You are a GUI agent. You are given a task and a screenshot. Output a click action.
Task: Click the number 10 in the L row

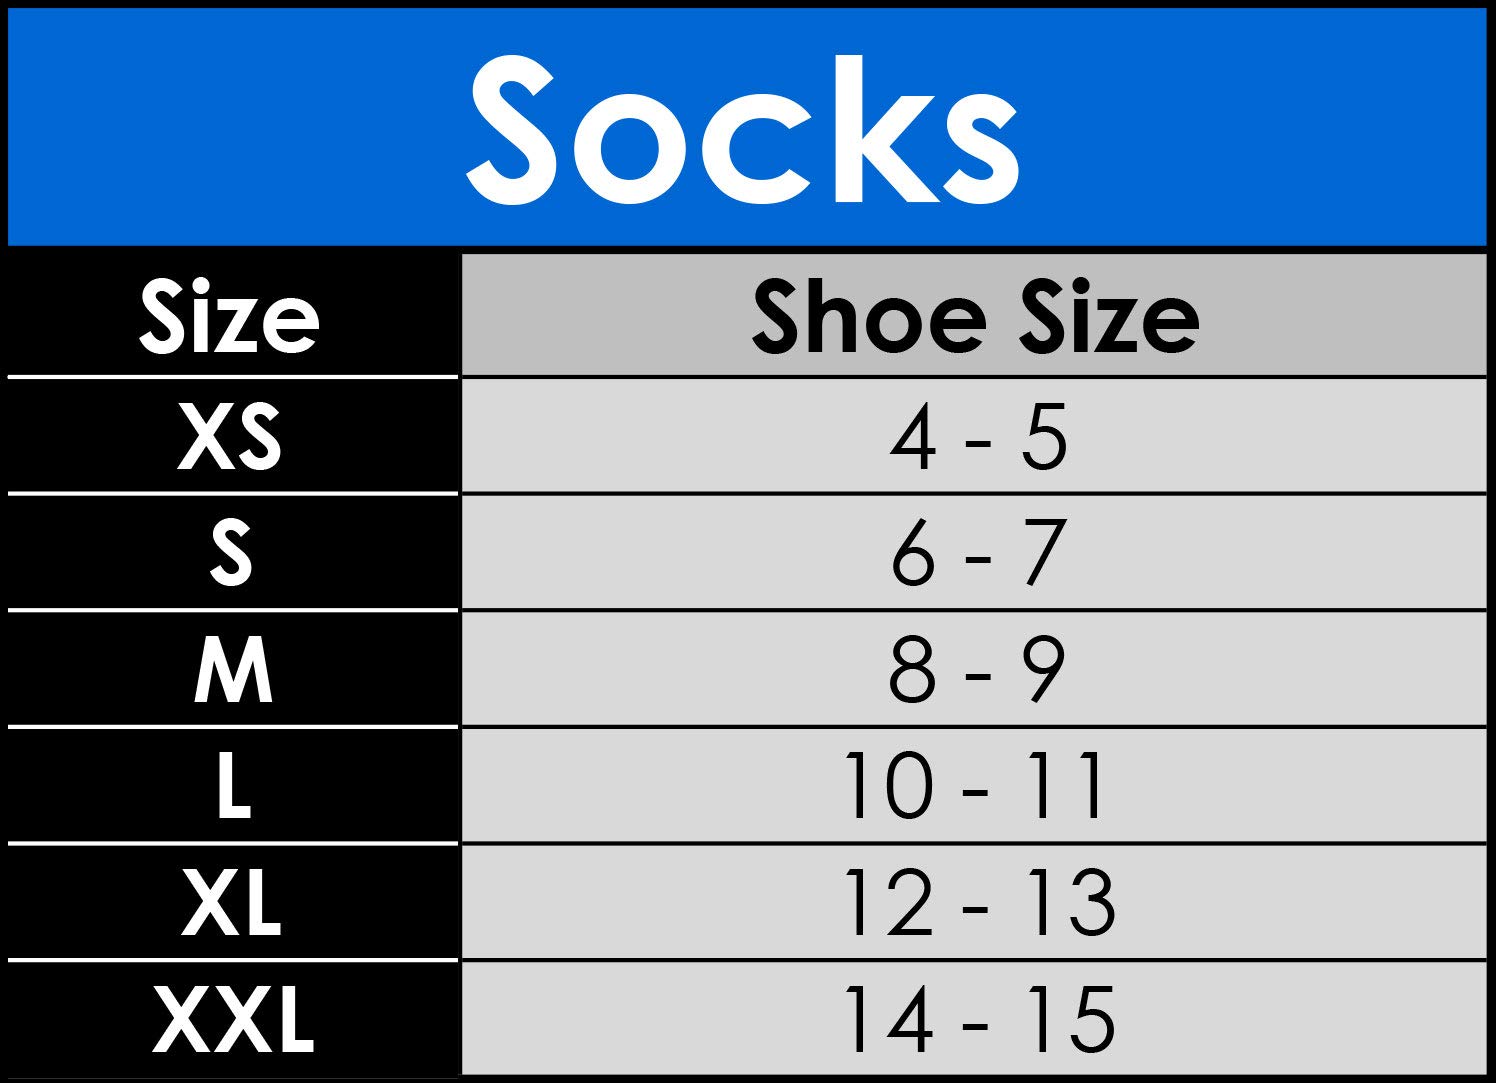click(888, 786)
